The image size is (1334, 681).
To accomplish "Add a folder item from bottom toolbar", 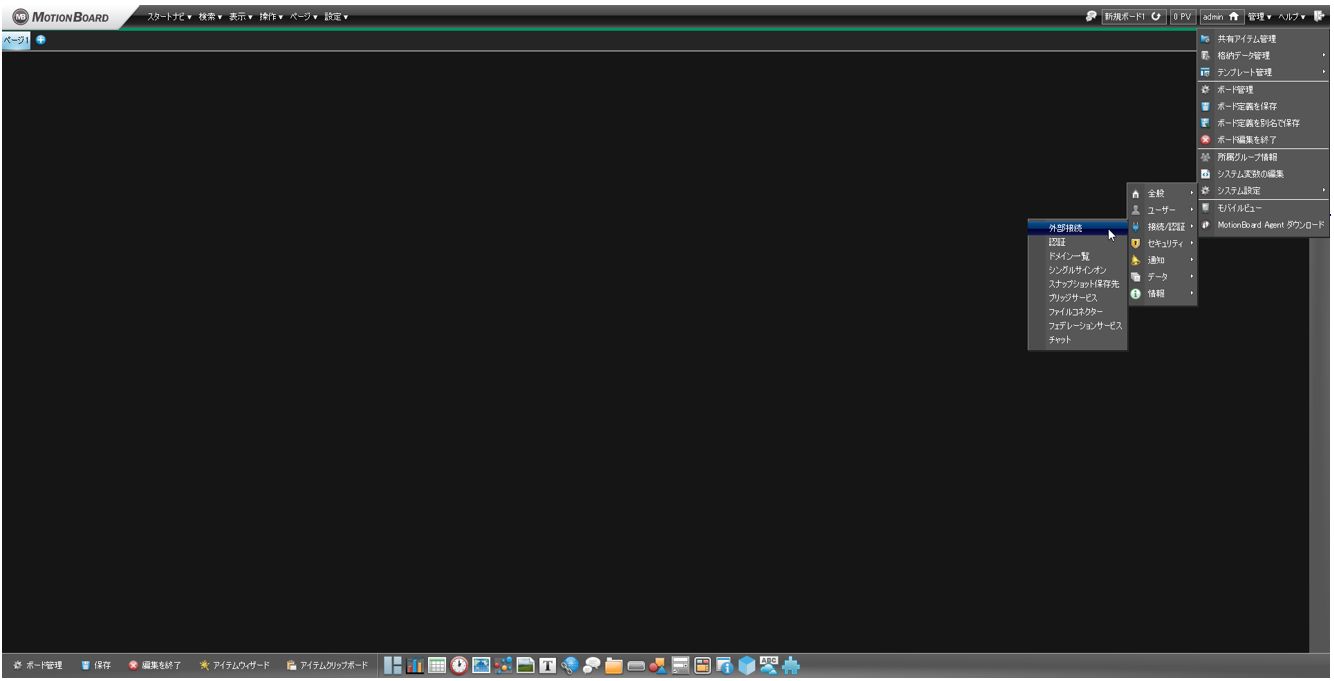I will coord(614,666).
